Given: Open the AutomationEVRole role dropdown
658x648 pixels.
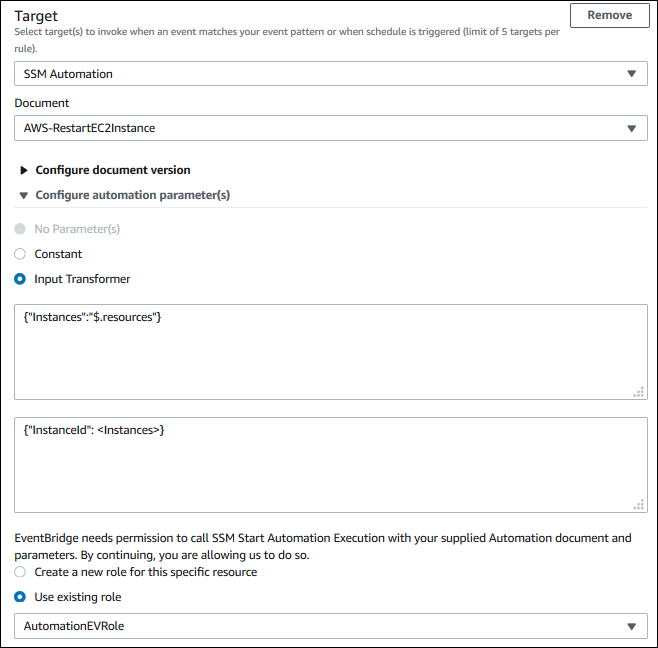Looking at the screenshot, I should 320,626.
